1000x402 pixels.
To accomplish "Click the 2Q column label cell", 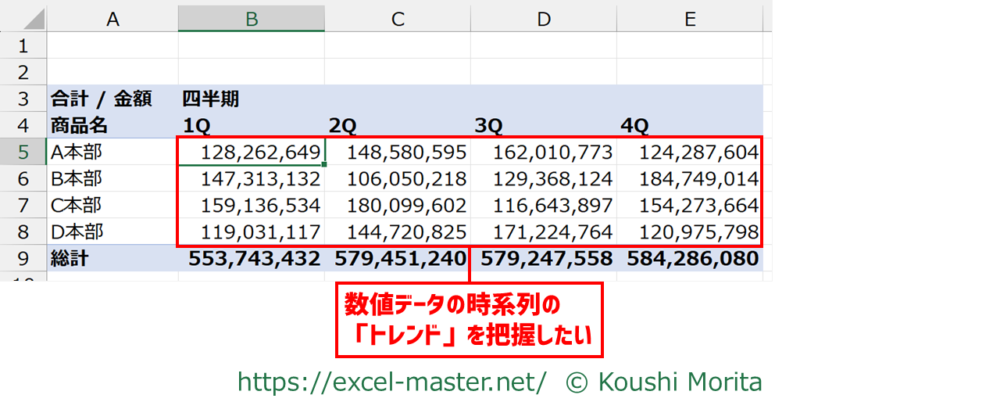I will pyautogui.click(x=397, y=125).
